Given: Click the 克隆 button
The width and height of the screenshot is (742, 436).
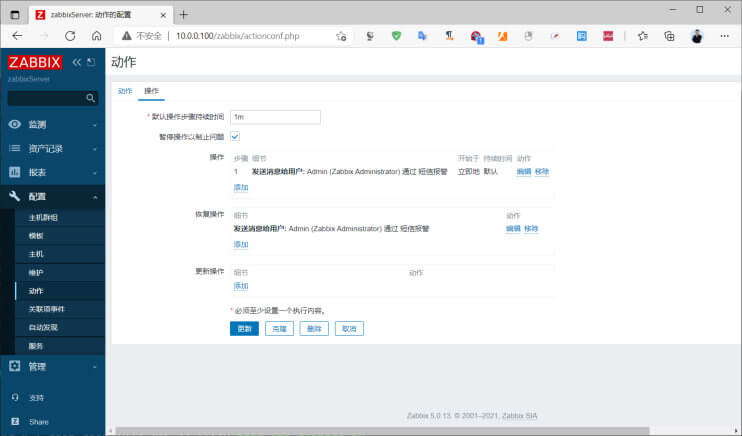Looking at the screenshot, I should tap(279, 329).
